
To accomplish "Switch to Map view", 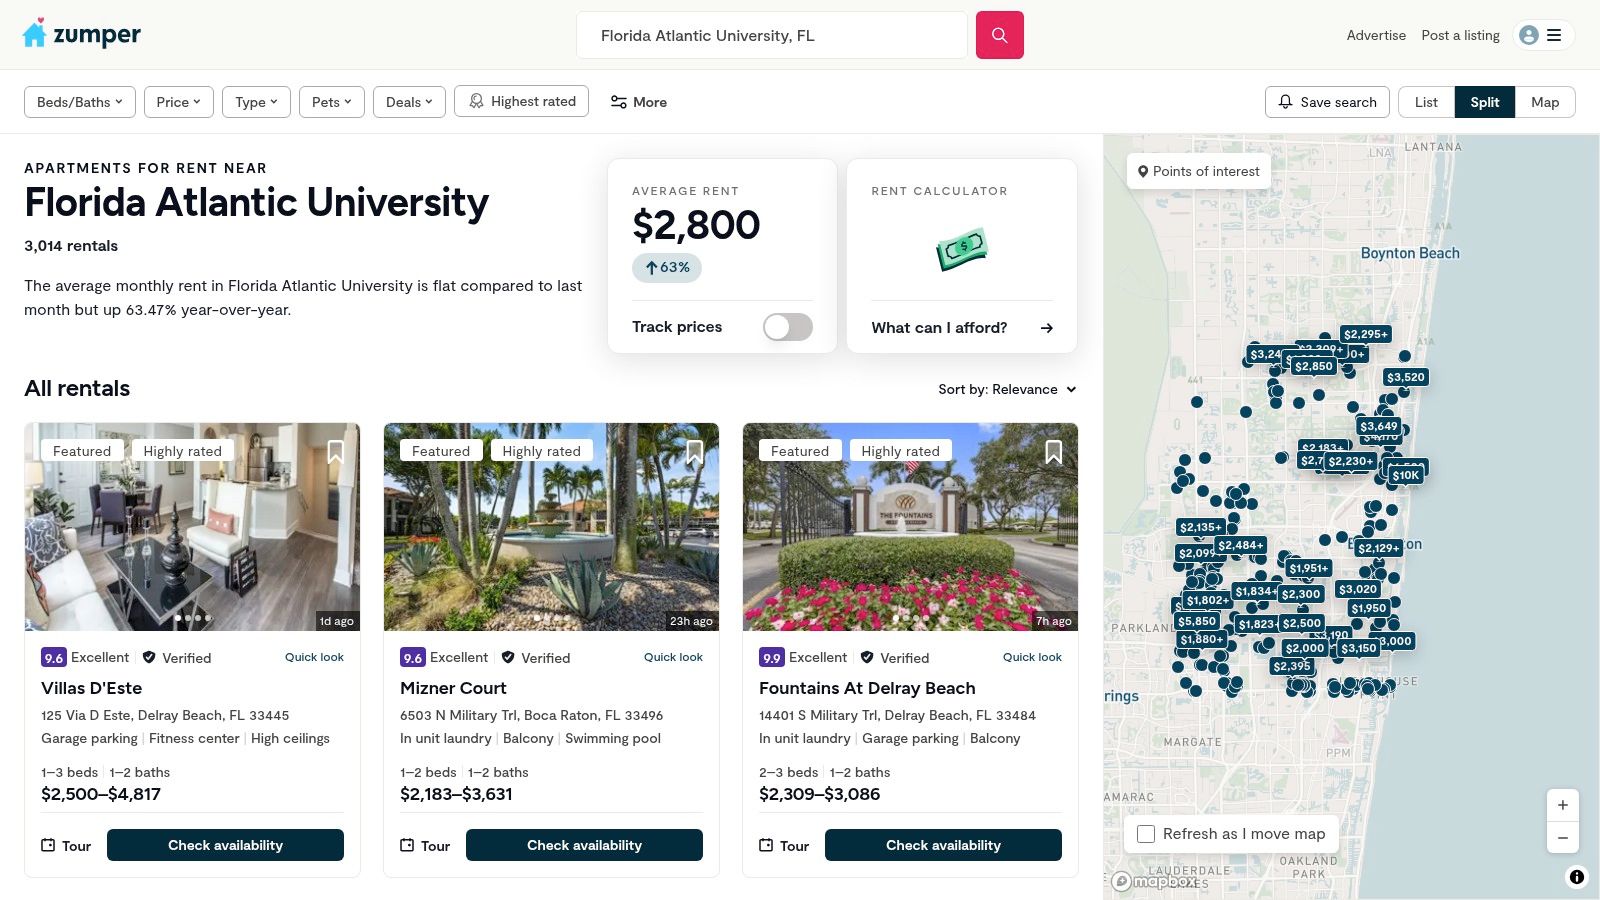I will [1545, 102].
